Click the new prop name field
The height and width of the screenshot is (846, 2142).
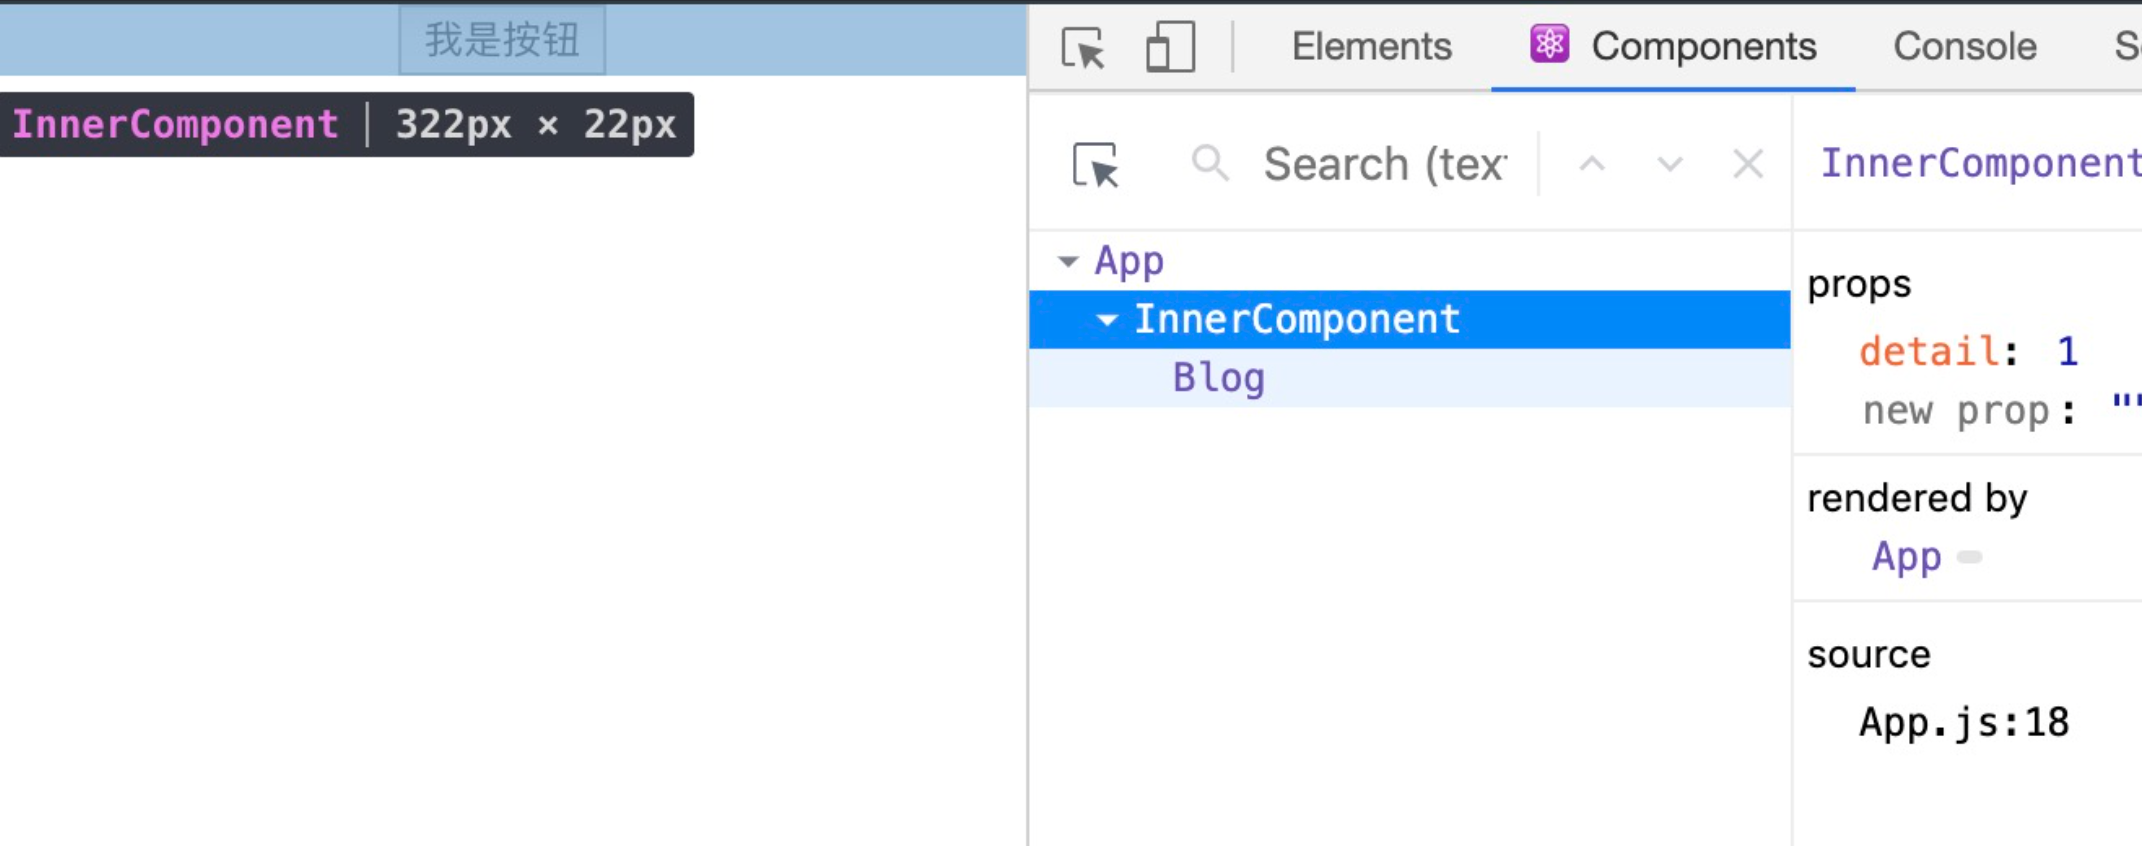(x=1955, y=410)
